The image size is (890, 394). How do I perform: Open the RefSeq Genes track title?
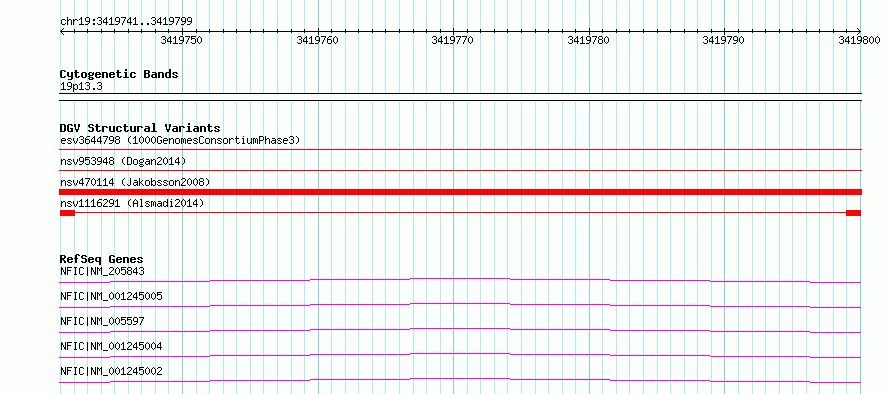pyautogui.click(x=102, y=259)
